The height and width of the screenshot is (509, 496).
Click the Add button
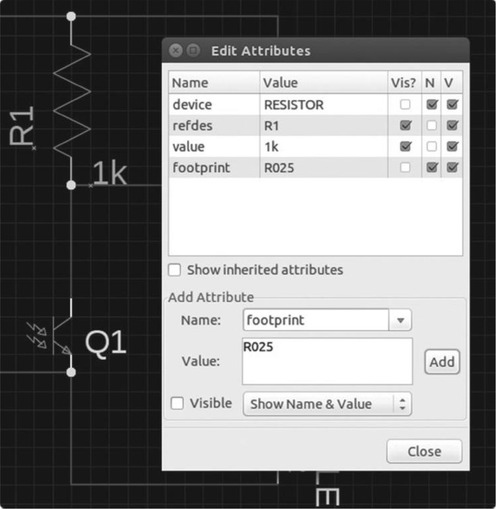tap(442, 362)
